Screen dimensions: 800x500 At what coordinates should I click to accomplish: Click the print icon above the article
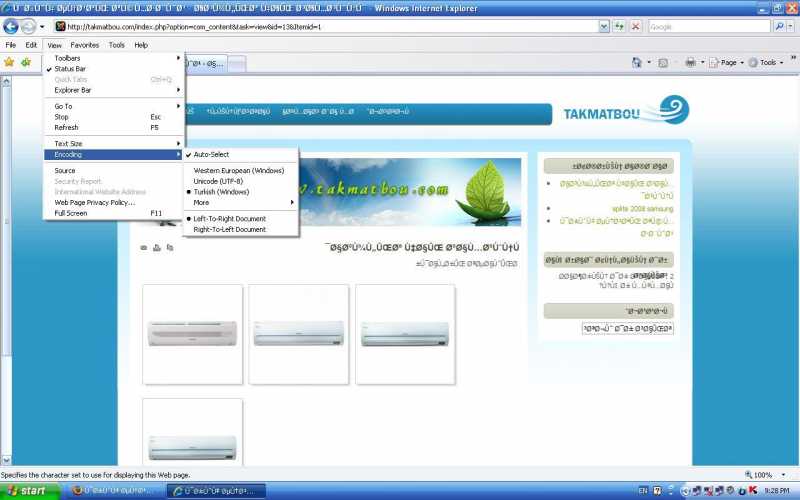(157, 247)
